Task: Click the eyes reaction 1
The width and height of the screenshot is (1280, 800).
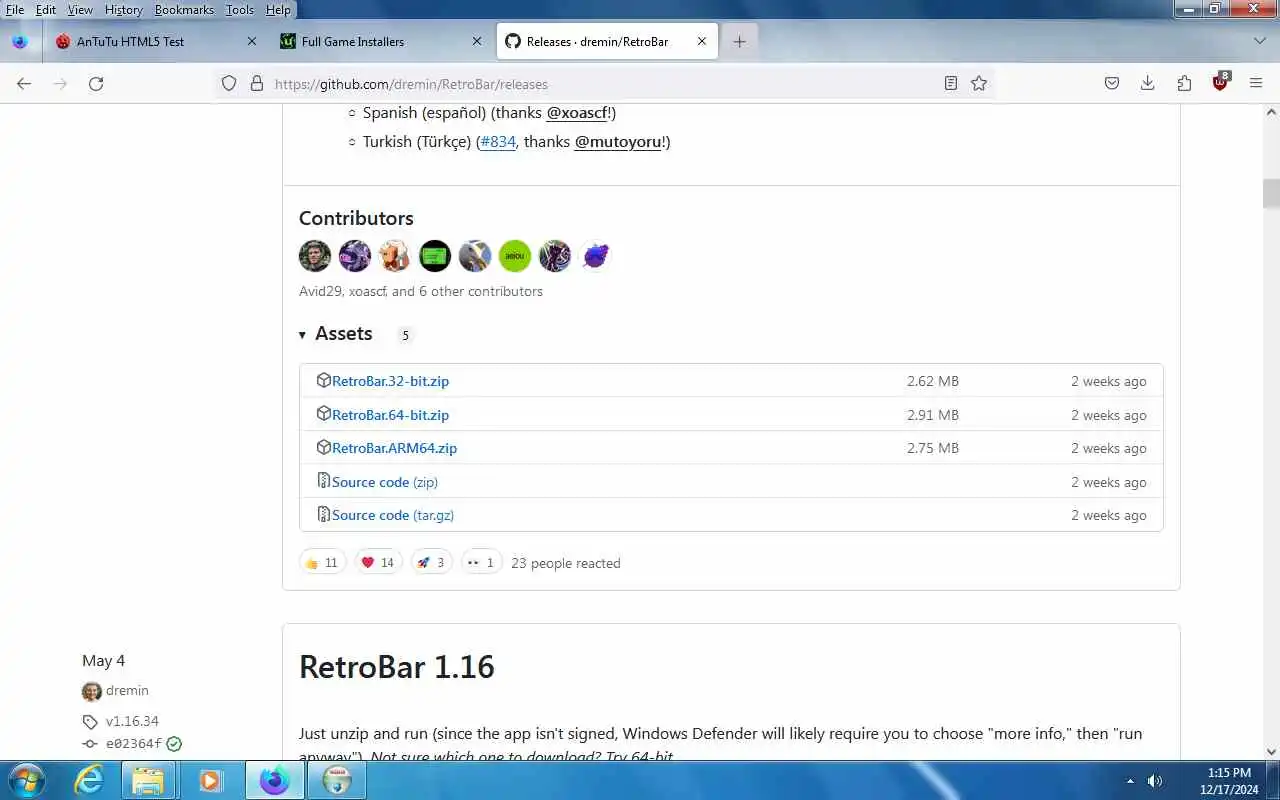Action: tap(481, 563)
